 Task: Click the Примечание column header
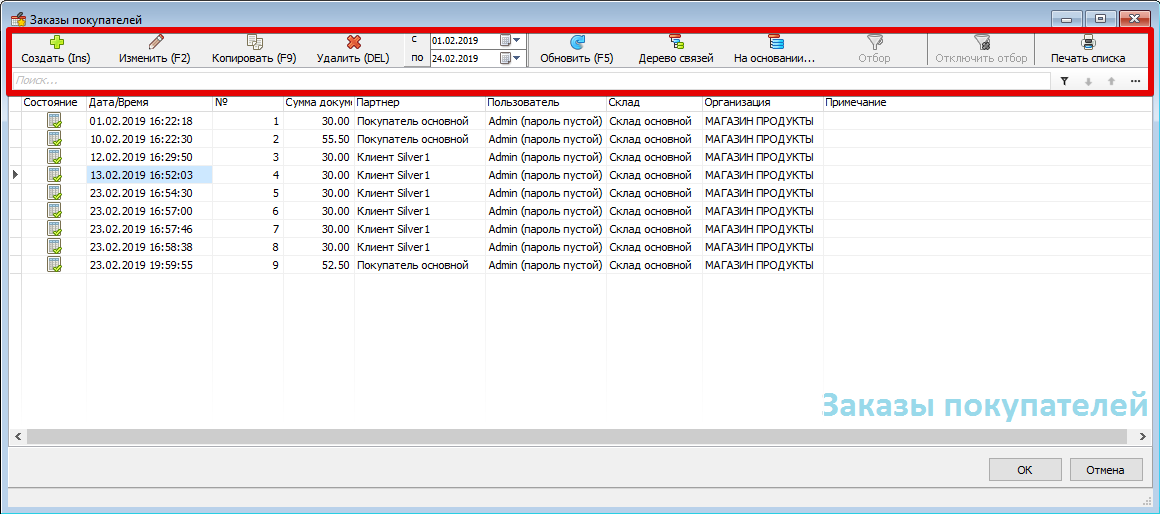click(x=987, y=103)
